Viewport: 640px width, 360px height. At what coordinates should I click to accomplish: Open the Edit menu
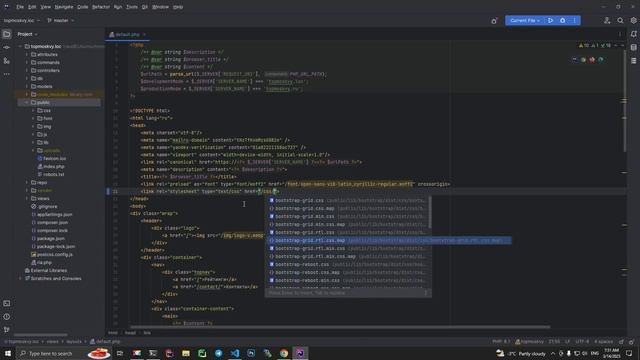coord(32,7)
